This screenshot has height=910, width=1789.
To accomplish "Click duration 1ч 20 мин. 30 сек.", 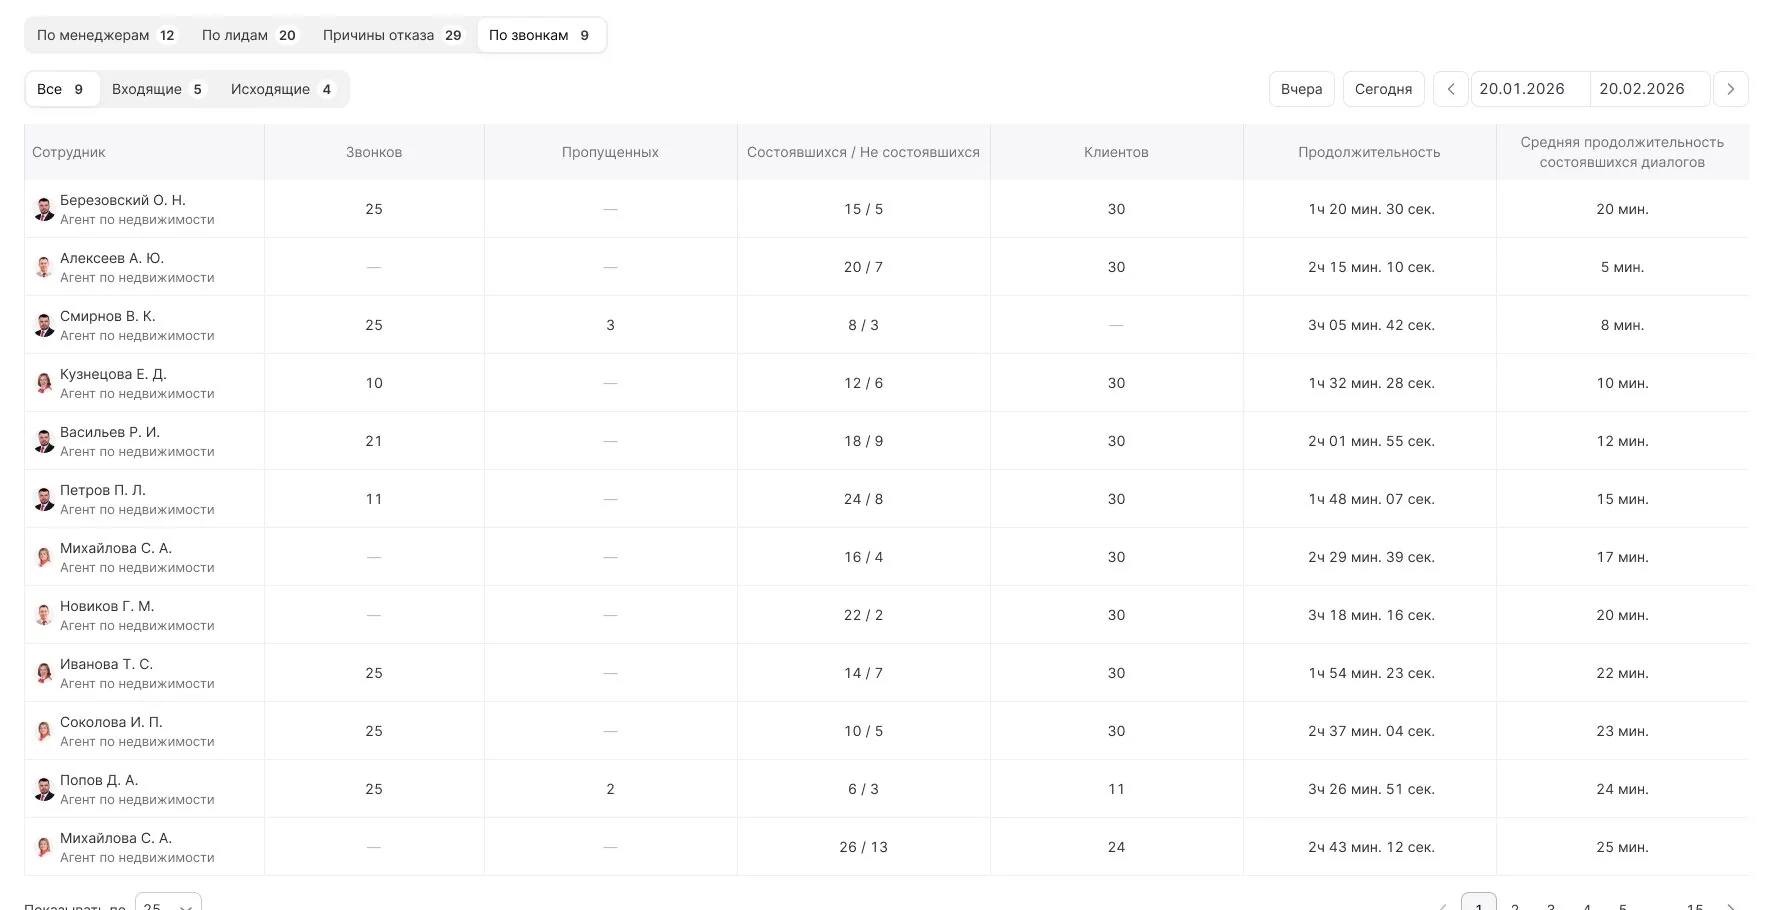I will 1371,209.
